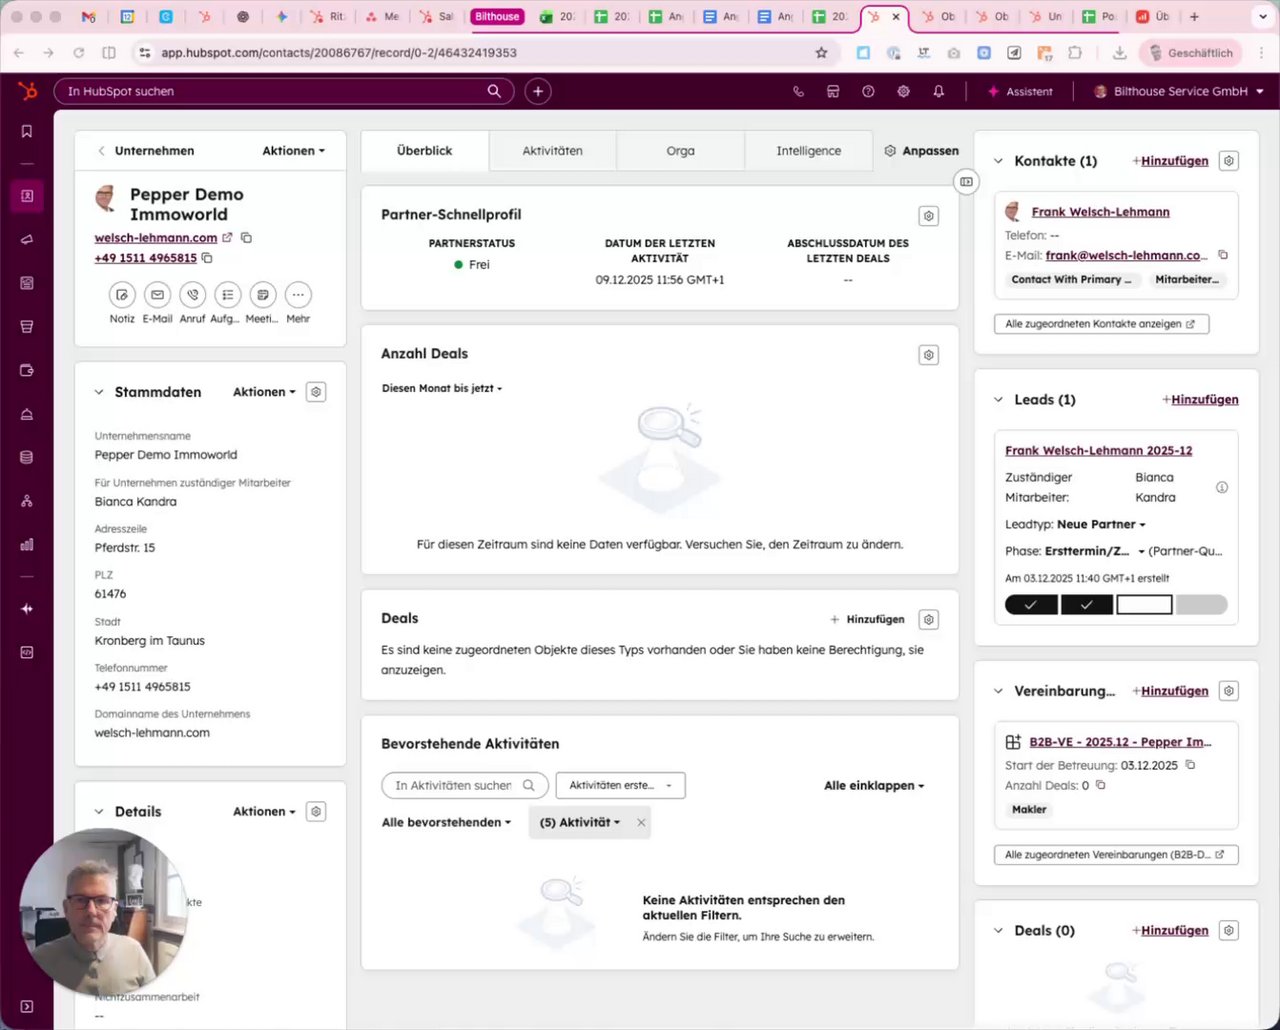This screenshot has height=1030, width=1280.
Task: Start a call with Anruf icon
Action: coord(192,295)
